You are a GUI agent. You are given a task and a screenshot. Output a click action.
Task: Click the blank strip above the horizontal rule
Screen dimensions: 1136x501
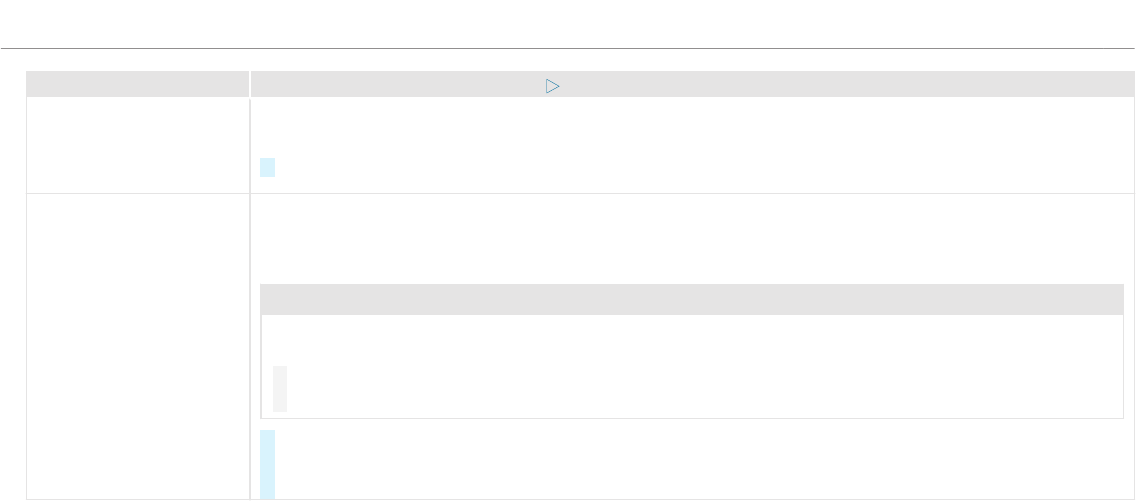pos(568,23)
